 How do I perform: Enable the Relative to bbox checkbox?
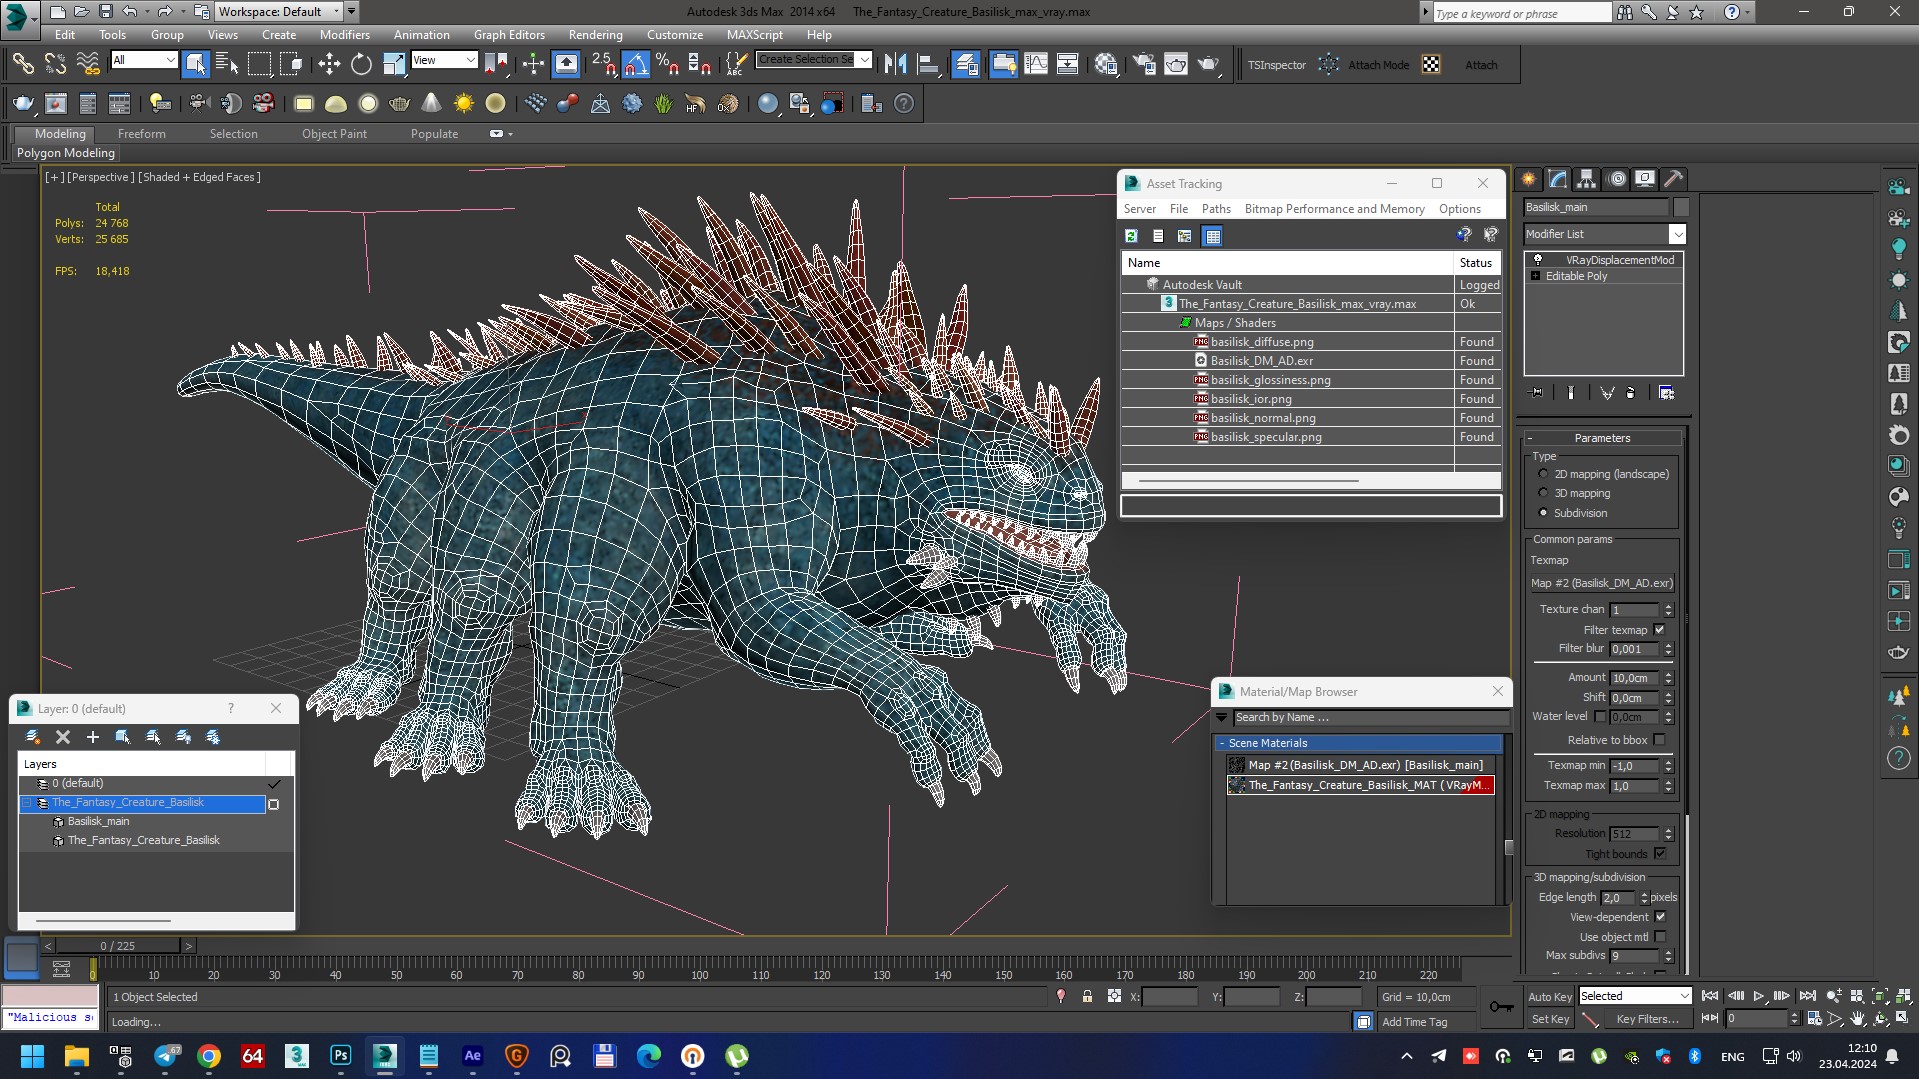coord(1660,740)
